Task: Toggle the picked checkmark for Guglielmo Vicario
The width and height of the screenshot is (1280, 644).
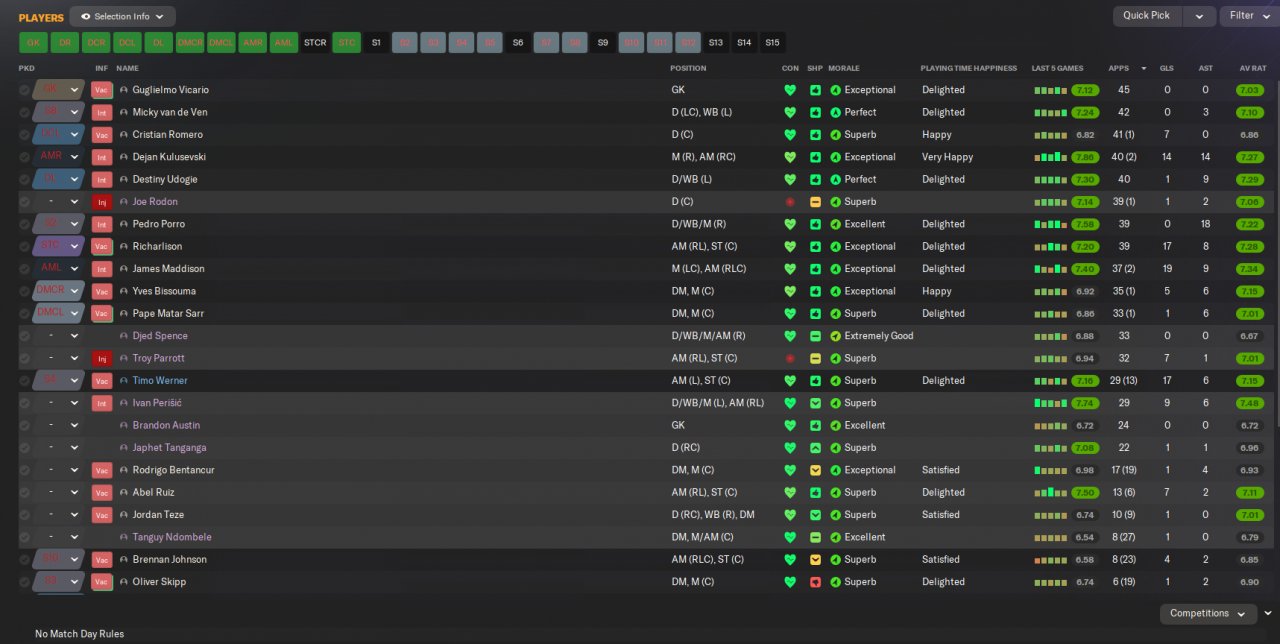Action: coord(24,90)
